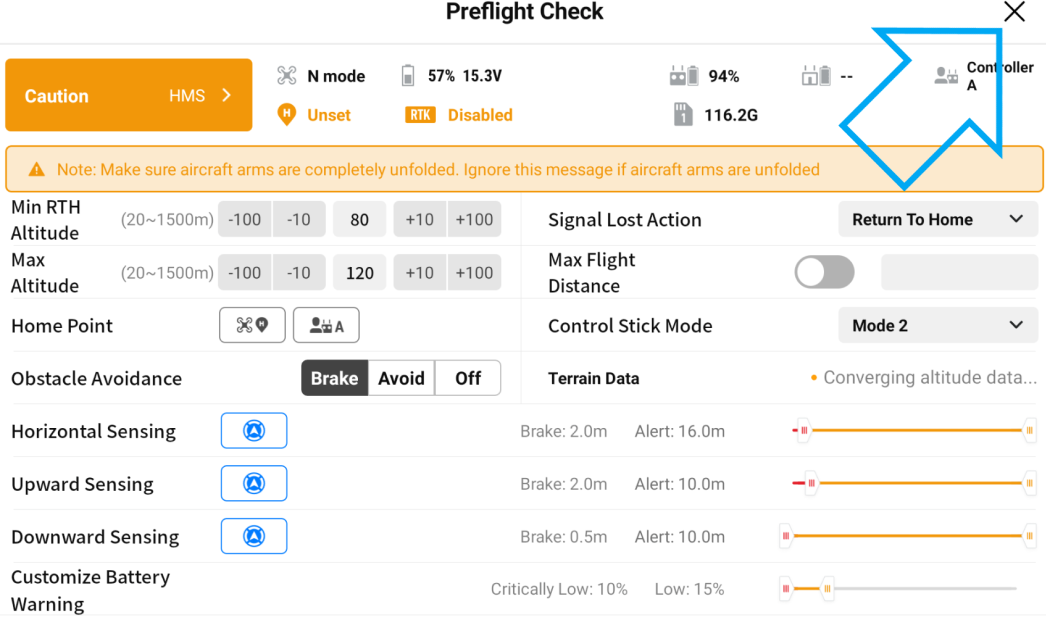Tap the aircraft battery status icon
The height and width of the screenshot is (635, 1046).
click(x=408, y=76)
